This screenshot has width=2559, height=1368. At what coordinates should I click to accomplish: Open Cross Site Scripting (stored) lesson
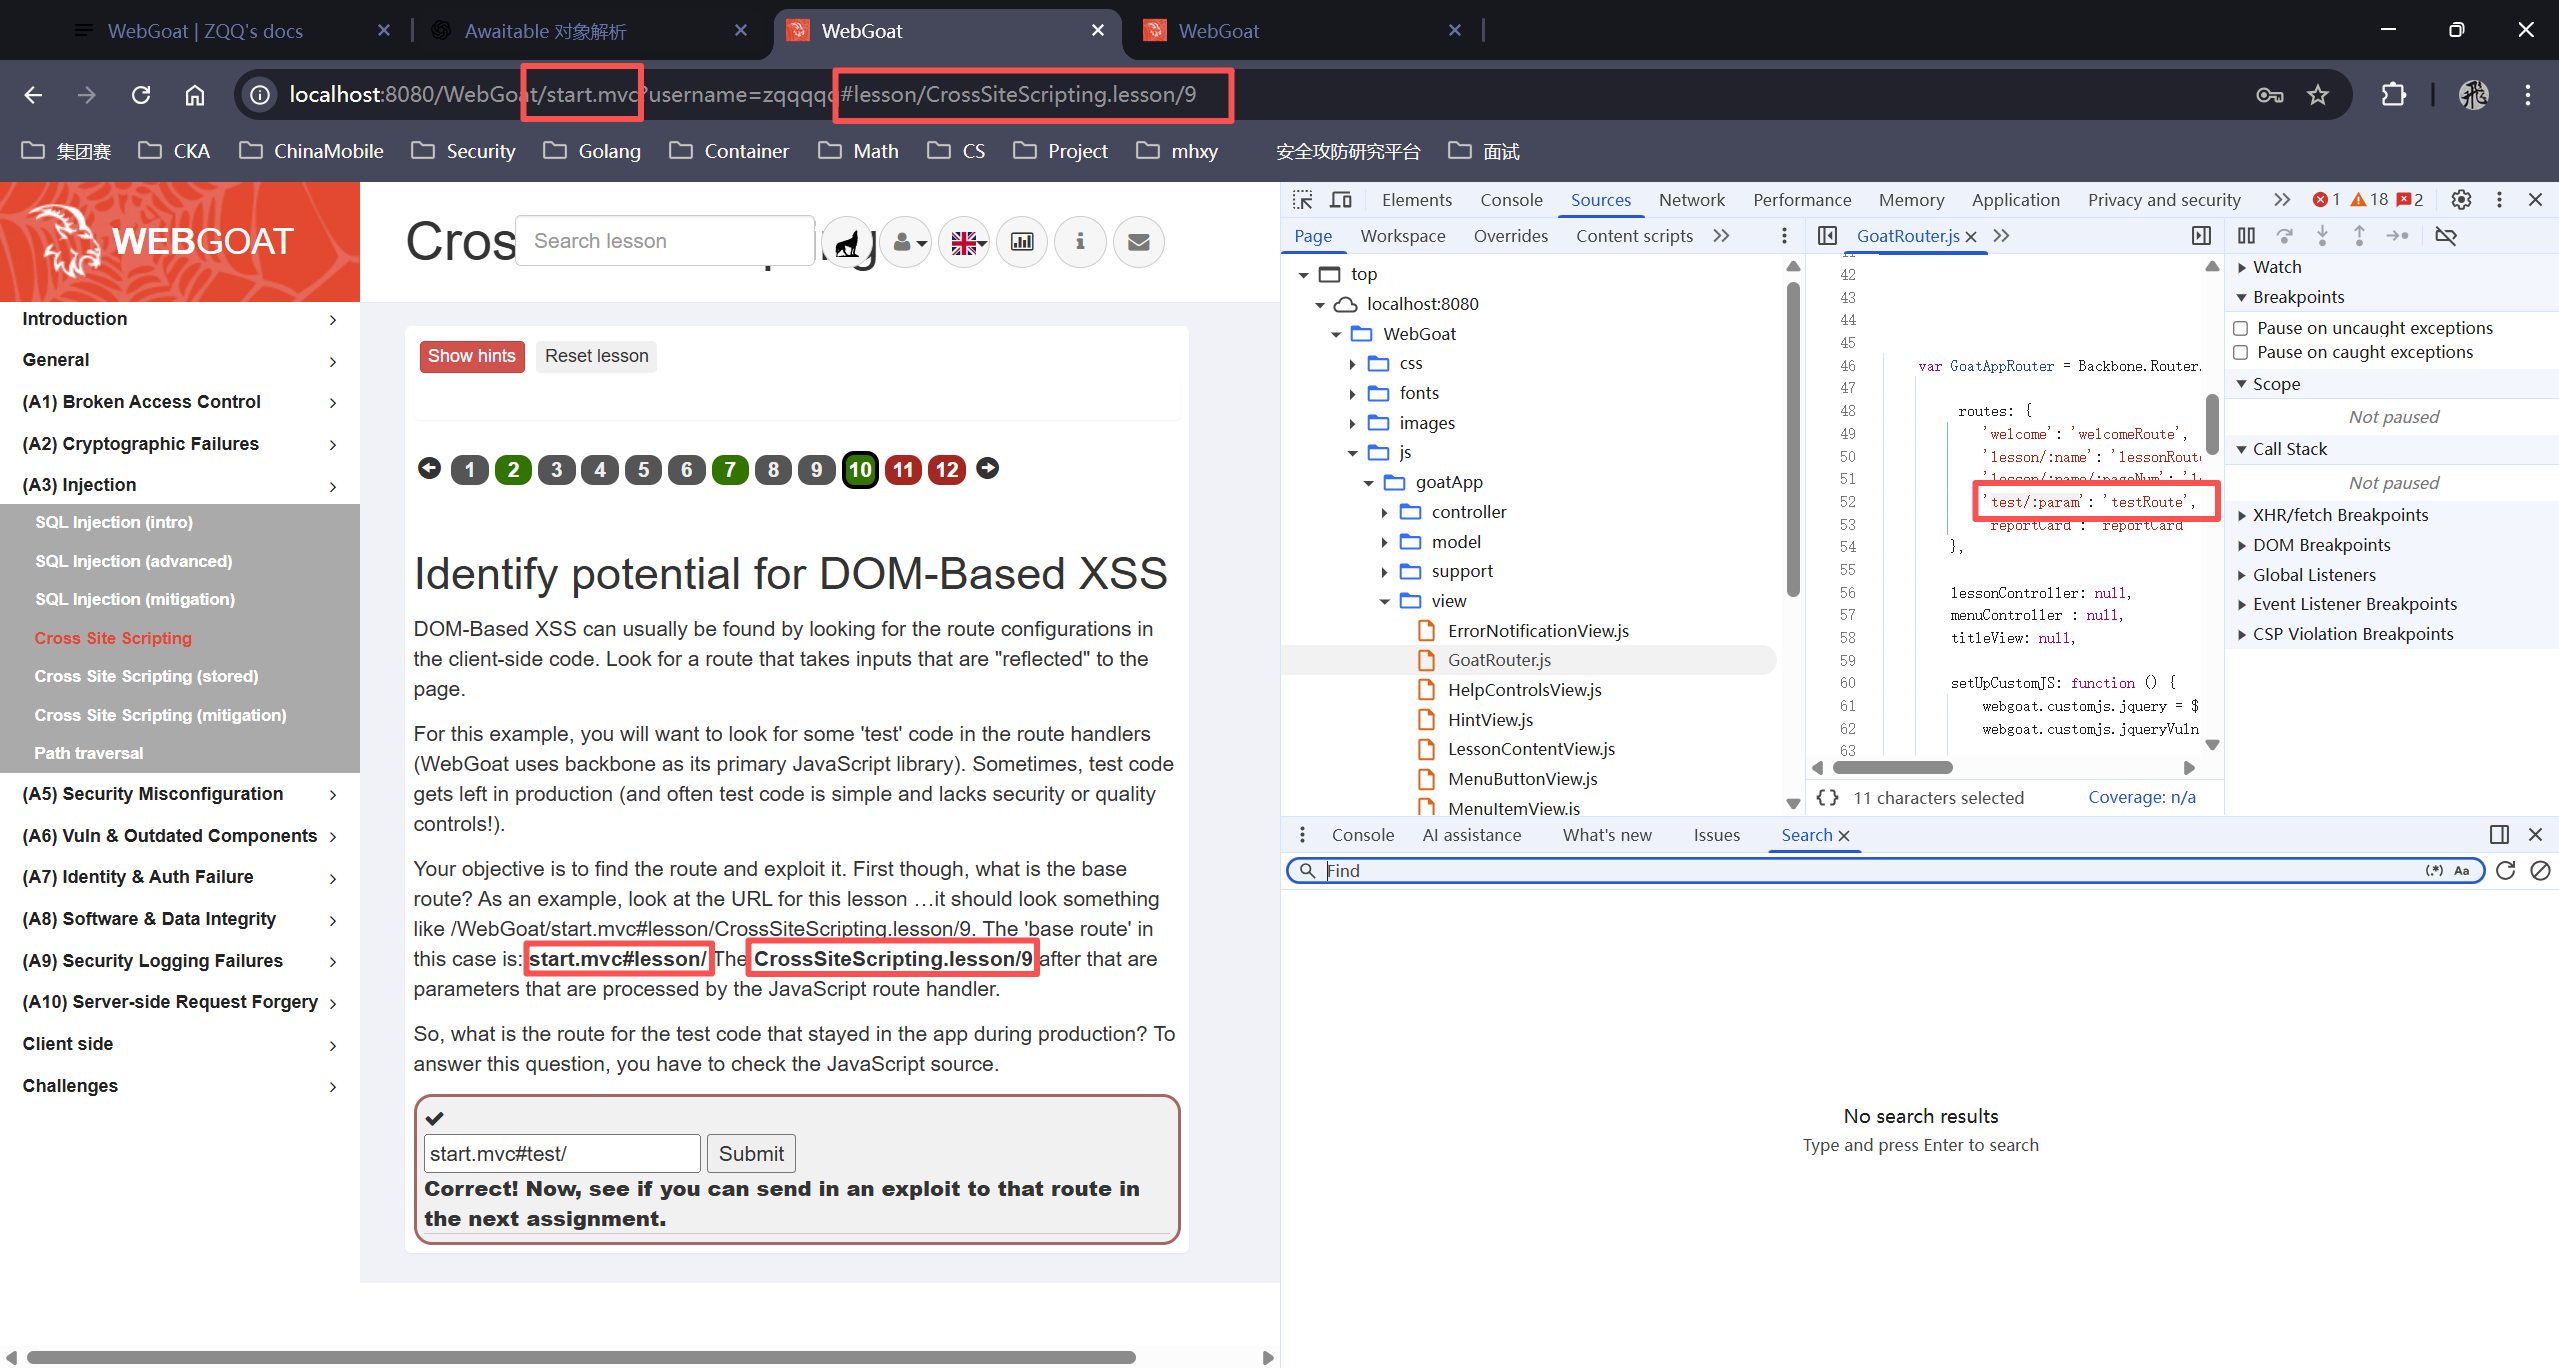146,676
